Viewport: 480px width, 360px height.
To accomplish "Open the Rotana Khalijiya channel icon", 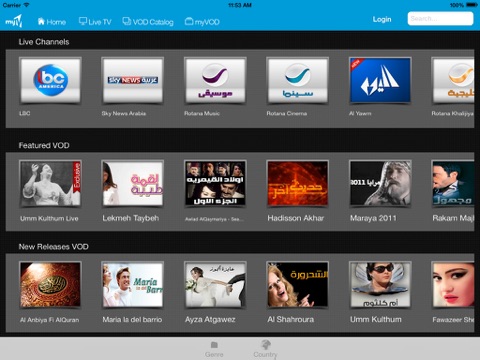I will click(x=453, y=80).
